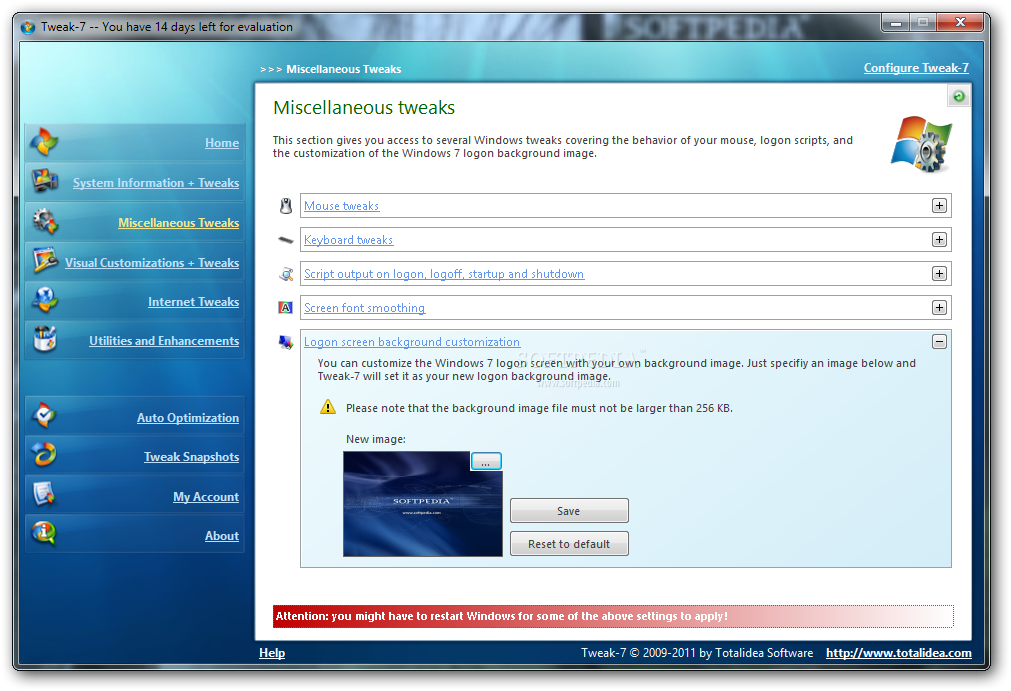Click the logon background image preview

[422, 503]
